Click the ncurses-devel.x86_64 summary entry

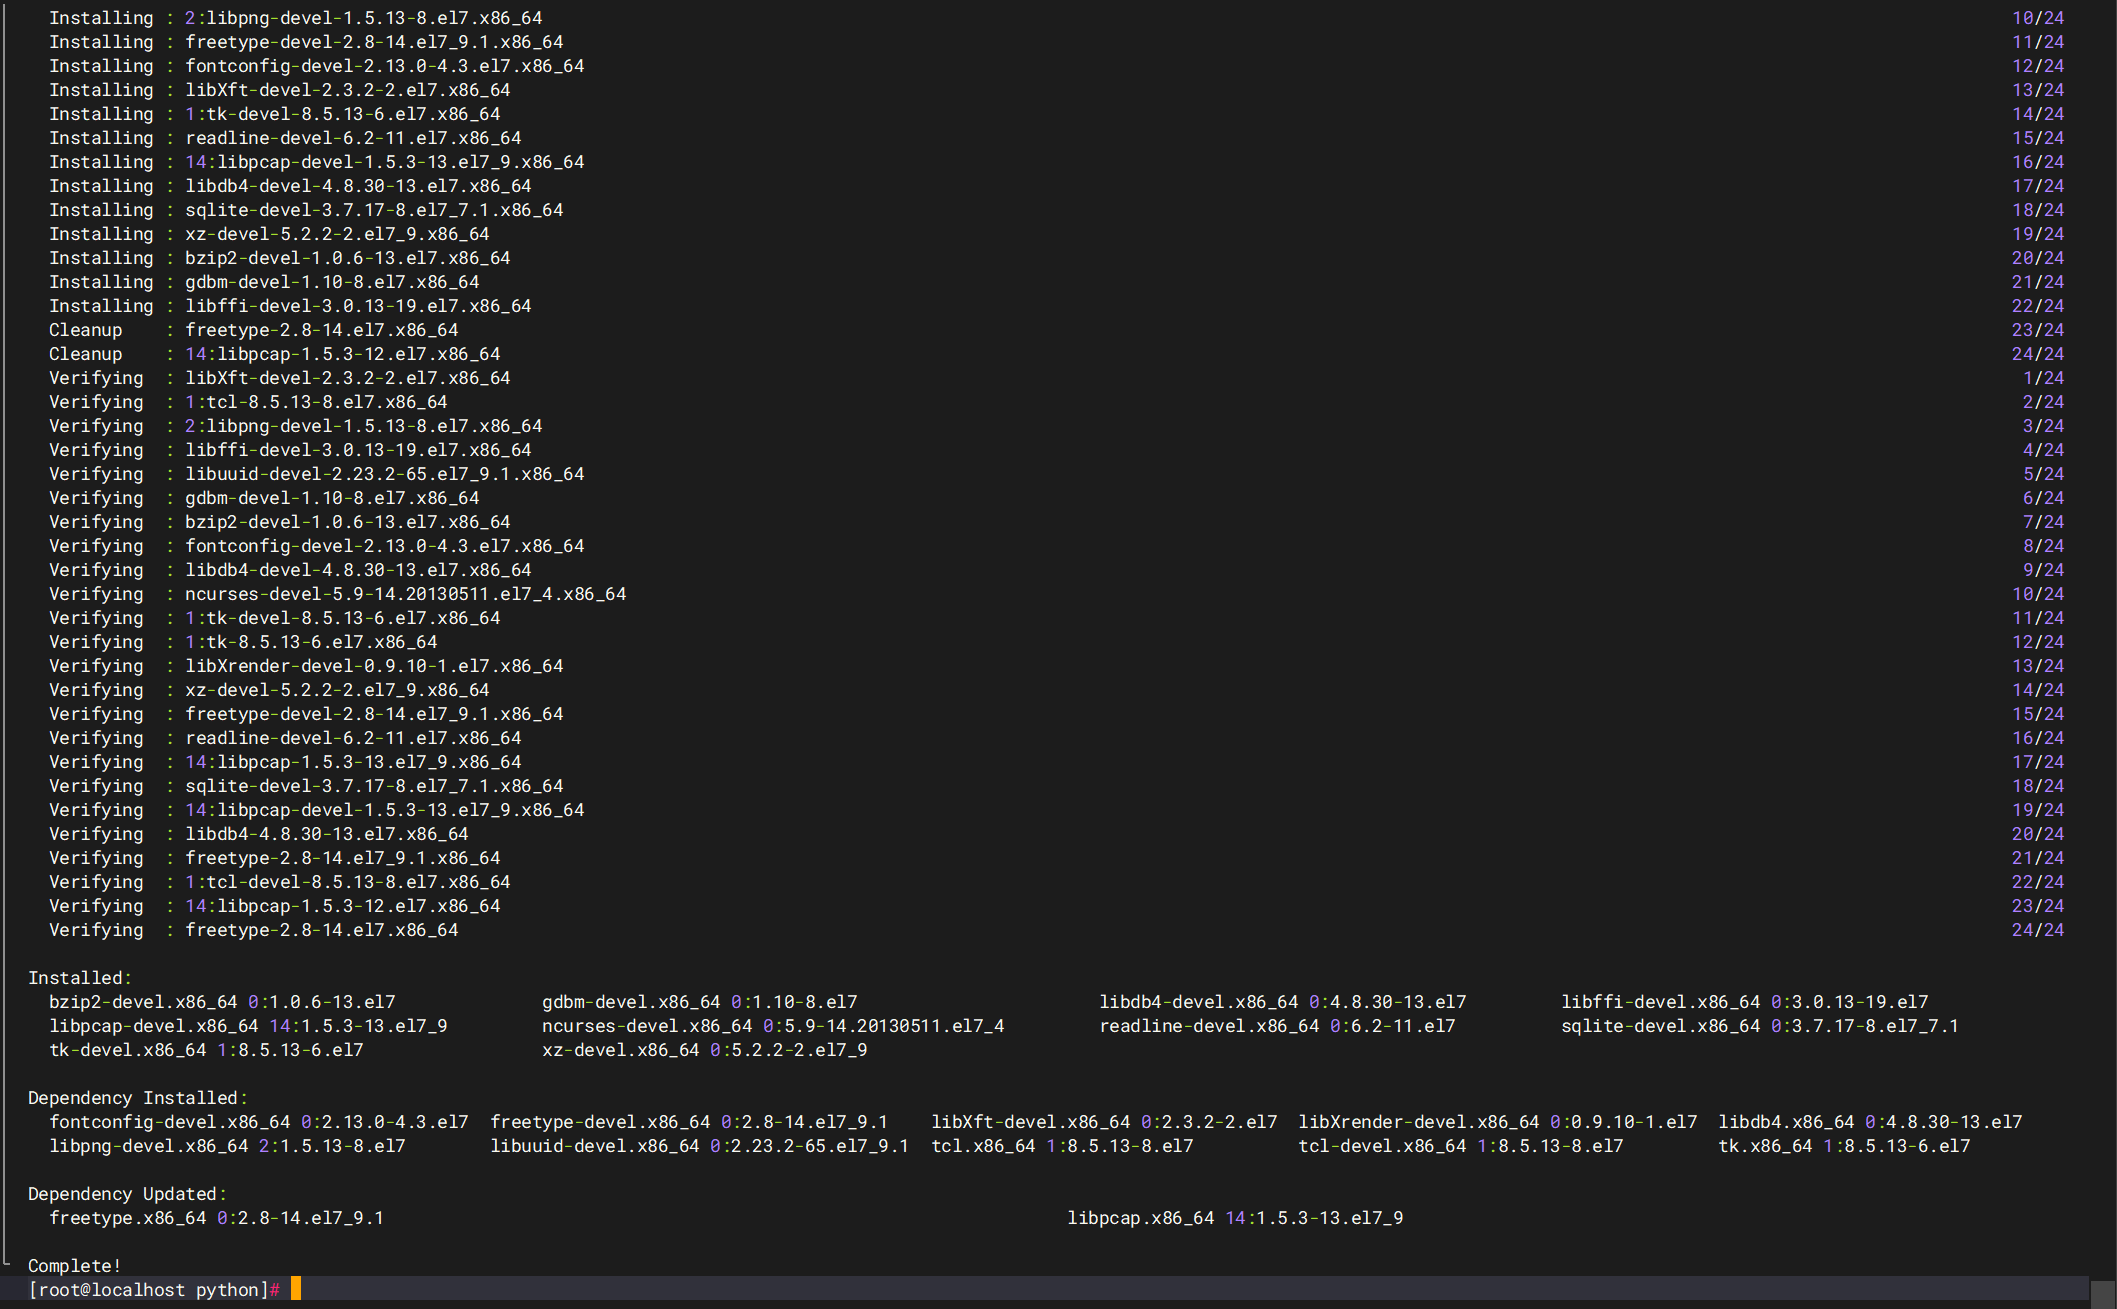(x=646, y=1026)
